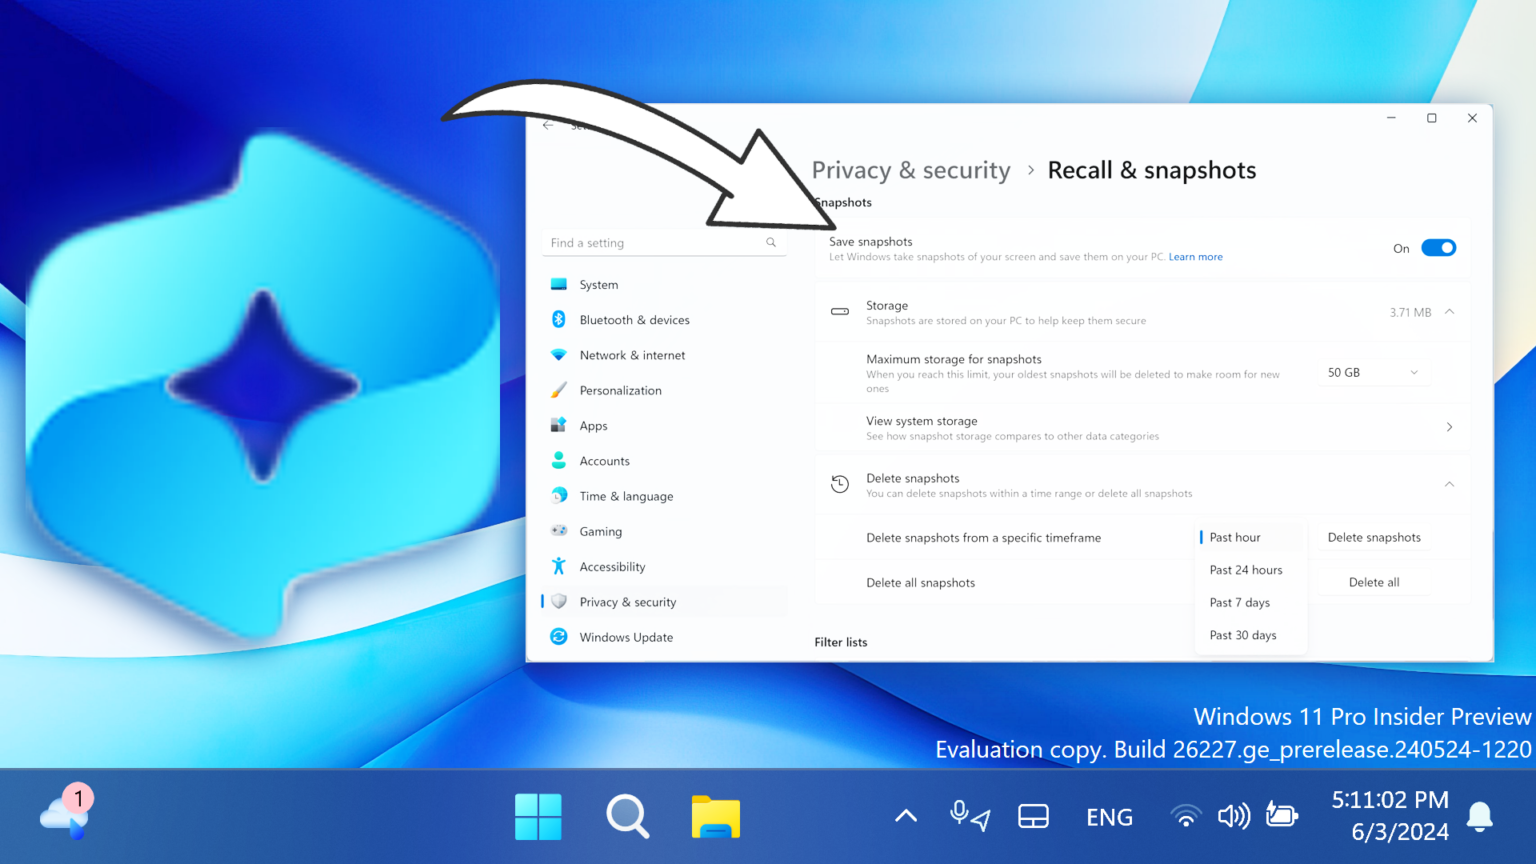Click the Delete all button
The image size is (1536, 864).
click(x=1374, y=582)
